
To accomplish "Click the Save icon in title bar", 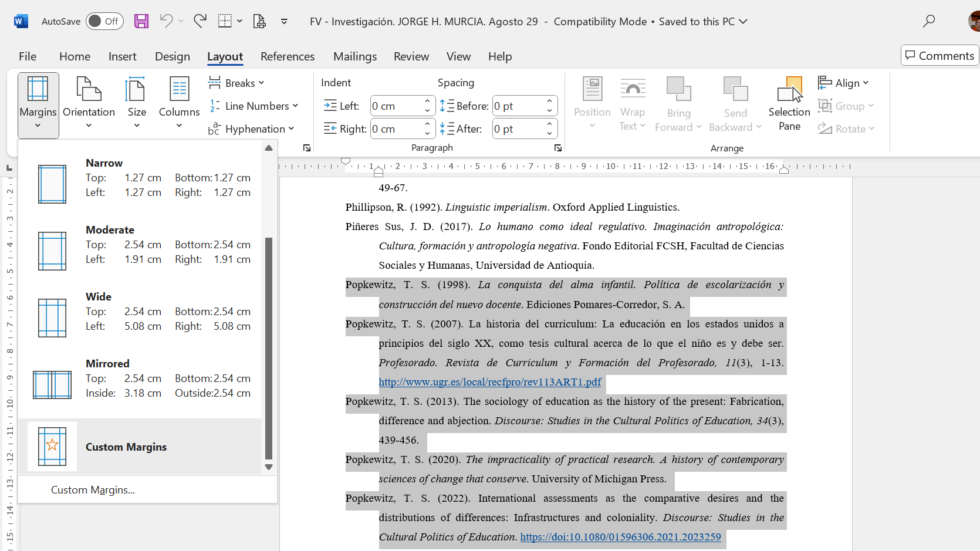I will pyautogui.click(x=141, y=21).
